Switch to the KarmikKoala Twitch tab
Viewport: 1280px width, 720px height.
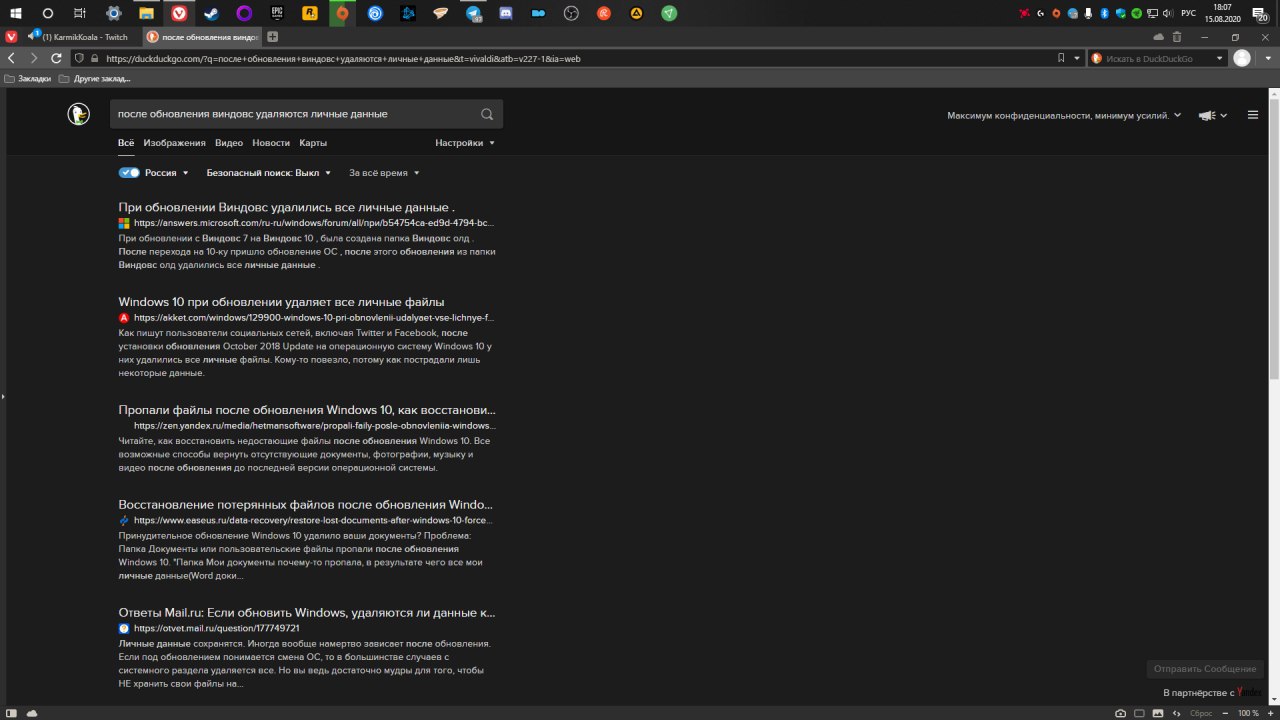[80, 37]
